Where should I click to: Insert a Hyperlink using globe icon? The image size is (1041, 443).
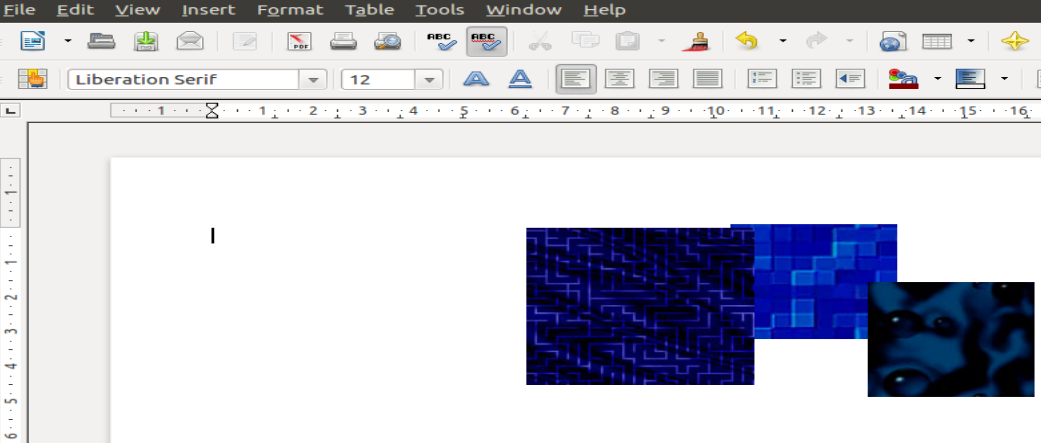(893, 41)
